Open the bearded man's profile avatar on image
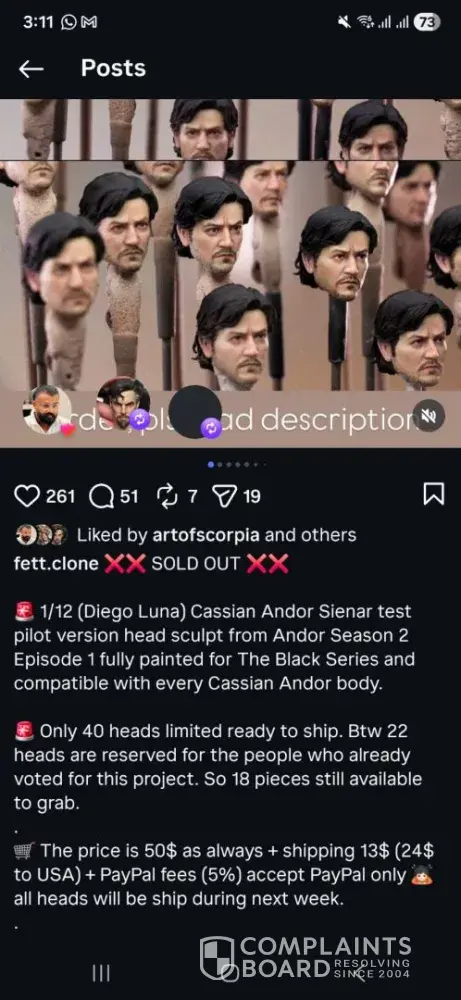The height and width of the screenshot is (1000, 461). click(47, 411)
